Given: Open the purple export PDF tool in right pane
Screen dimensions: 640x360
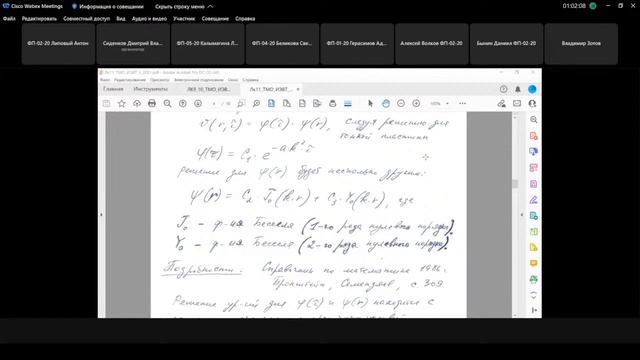Looking at the screenshot, I should pos(533,184).
